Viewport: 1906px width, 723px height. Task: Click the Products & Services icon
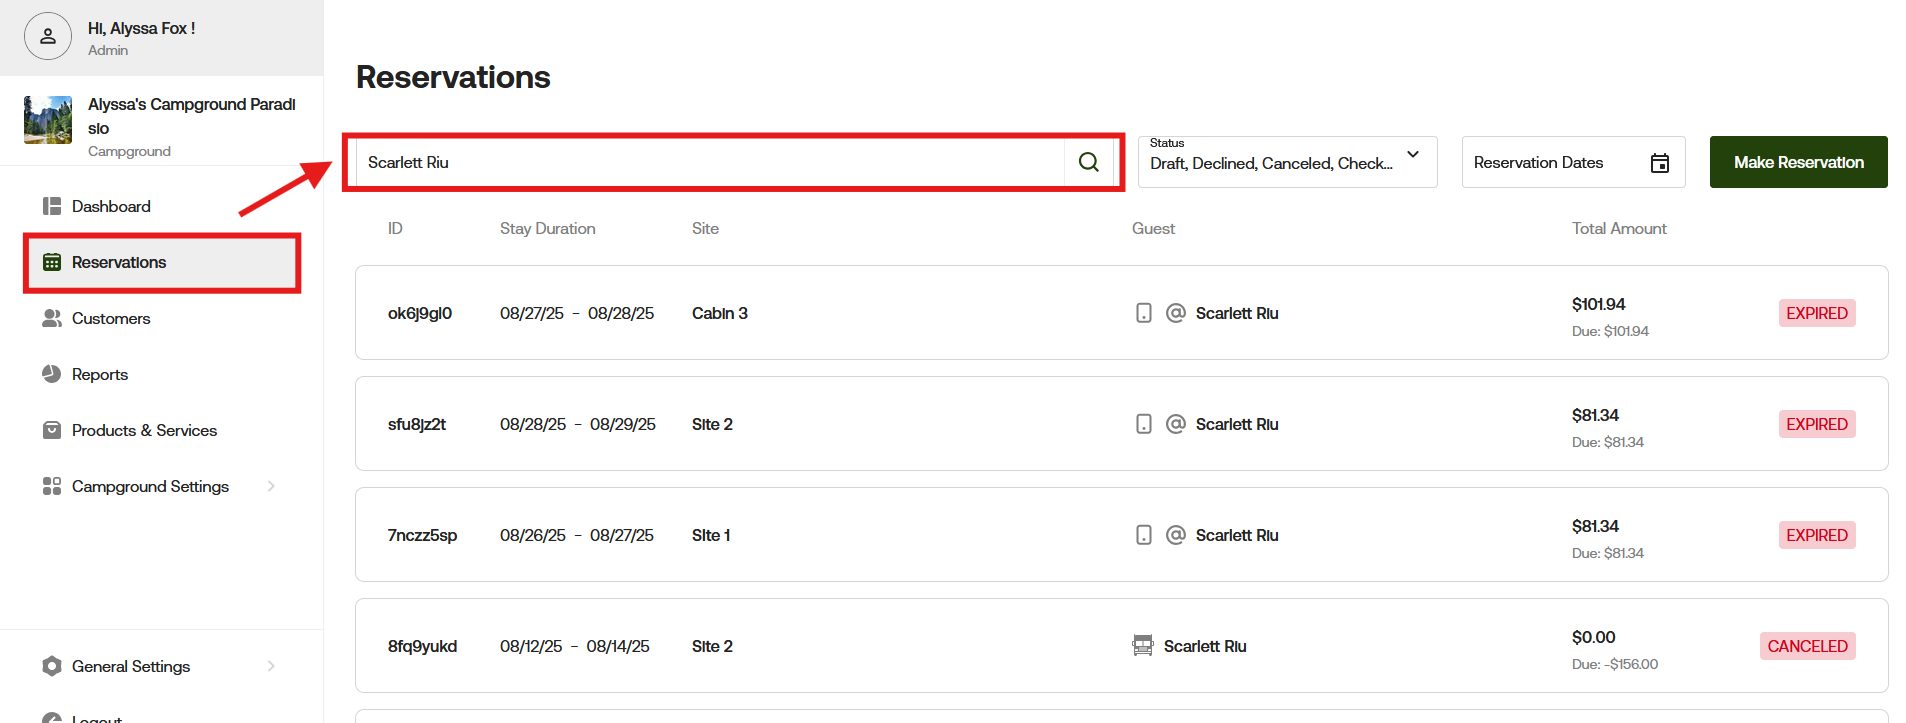pyautogui.click(x=52, y=430)
